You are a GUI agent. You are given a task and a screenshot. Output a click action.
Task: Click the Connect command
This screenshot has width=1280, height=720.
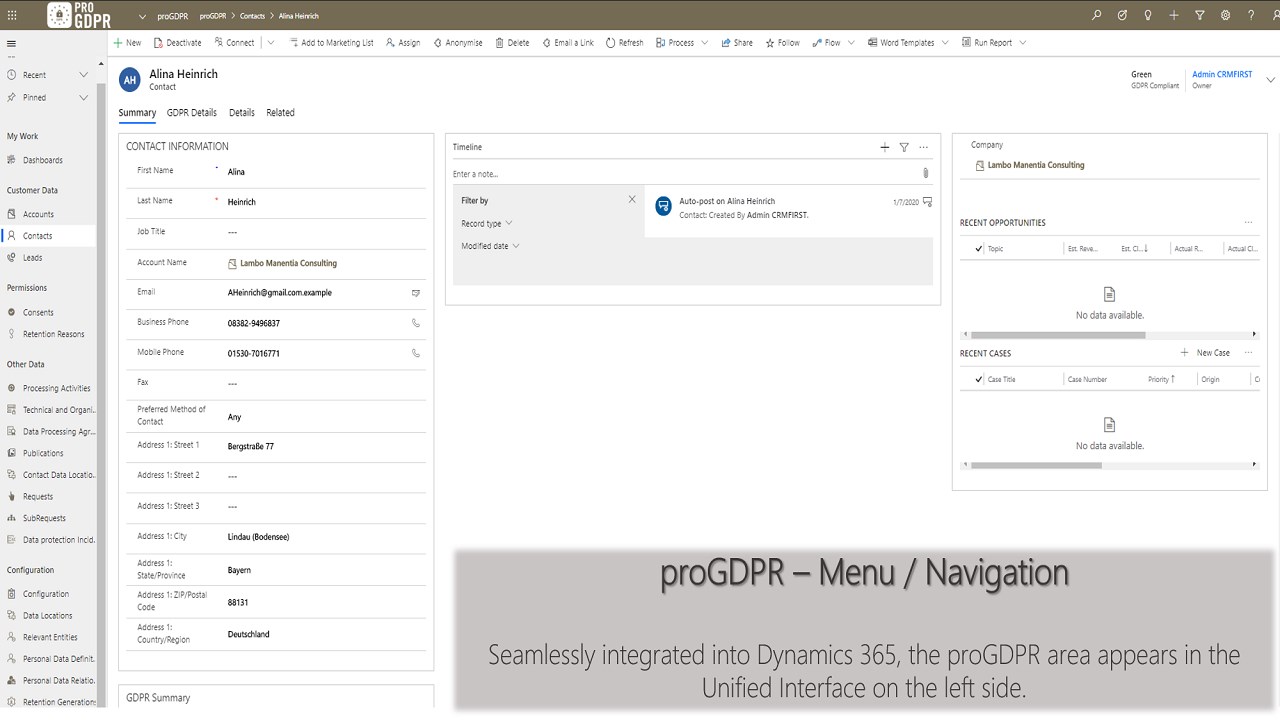234,43
